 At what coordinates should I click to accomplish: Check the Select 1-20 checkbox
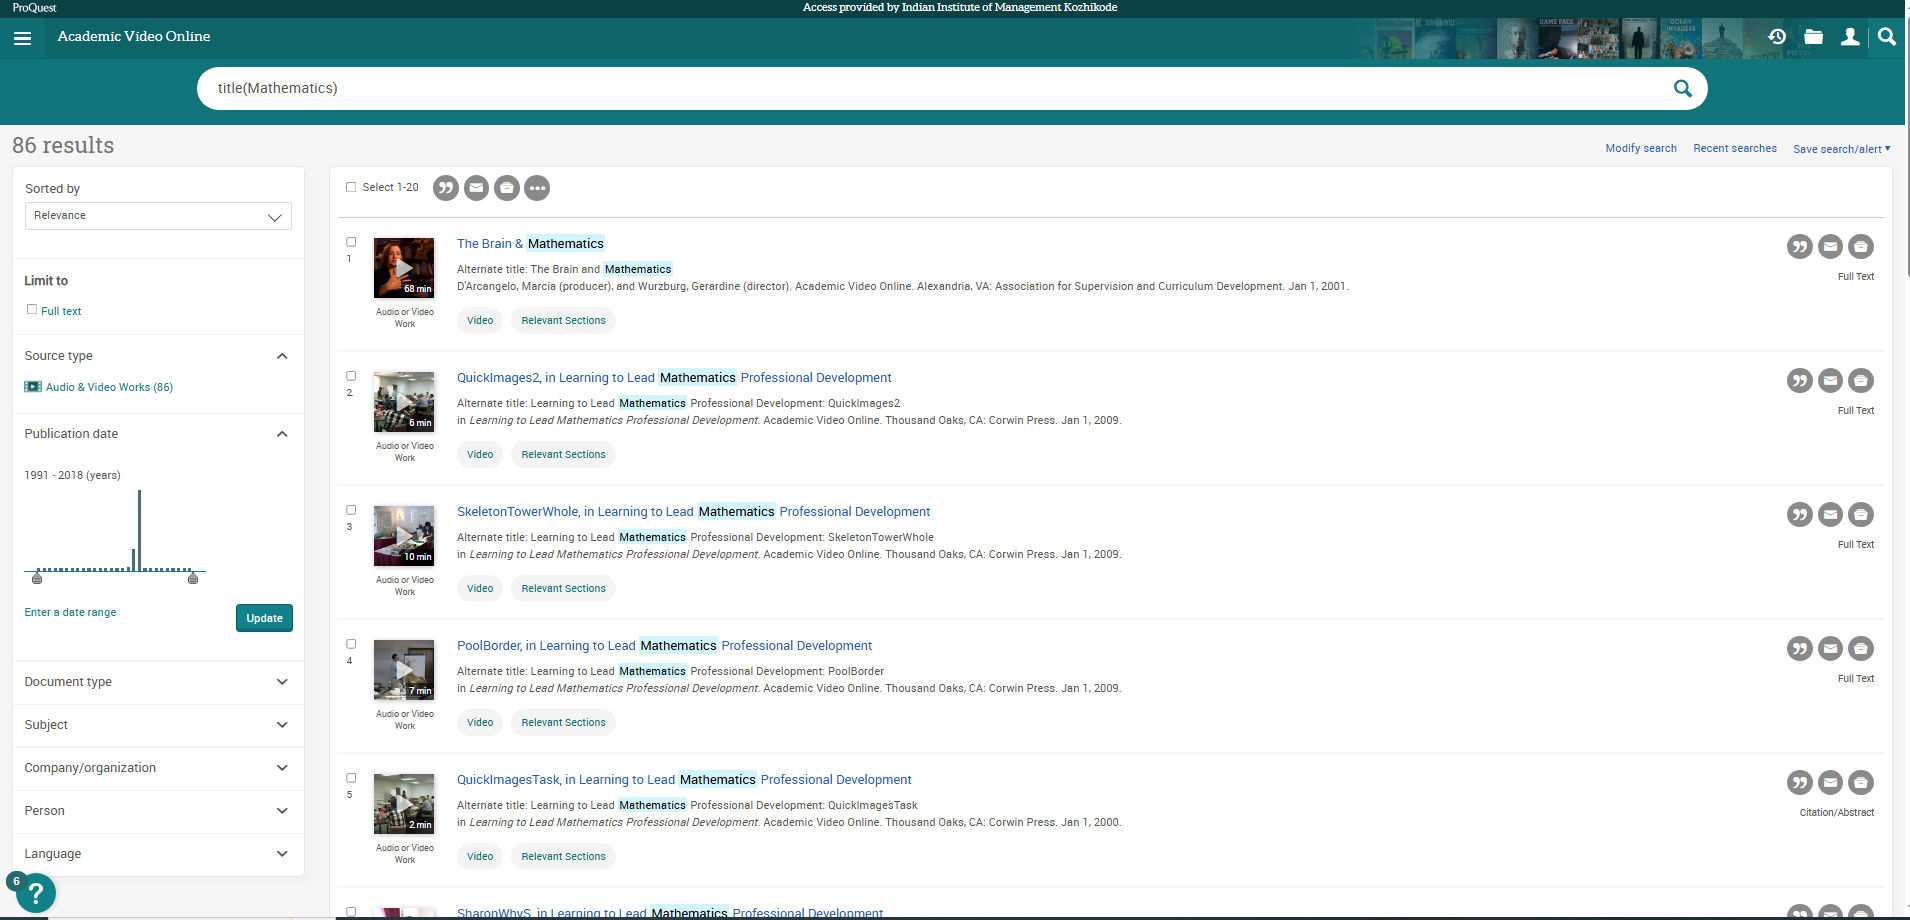point(351,187)
